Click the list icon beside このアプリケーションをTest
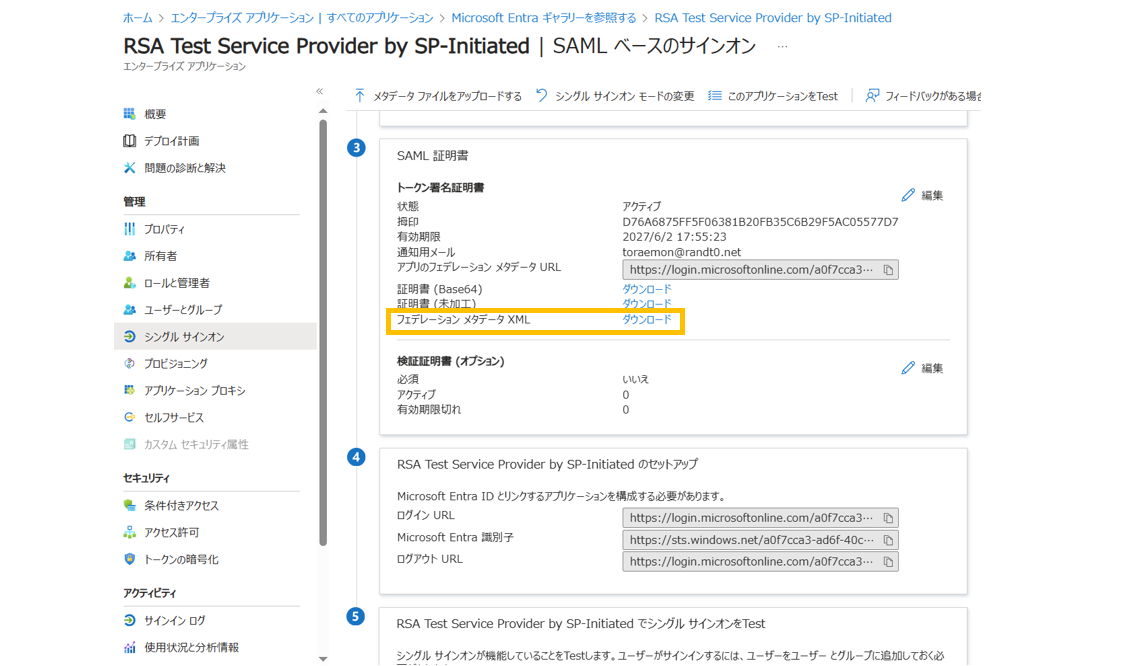 (715, 95)
